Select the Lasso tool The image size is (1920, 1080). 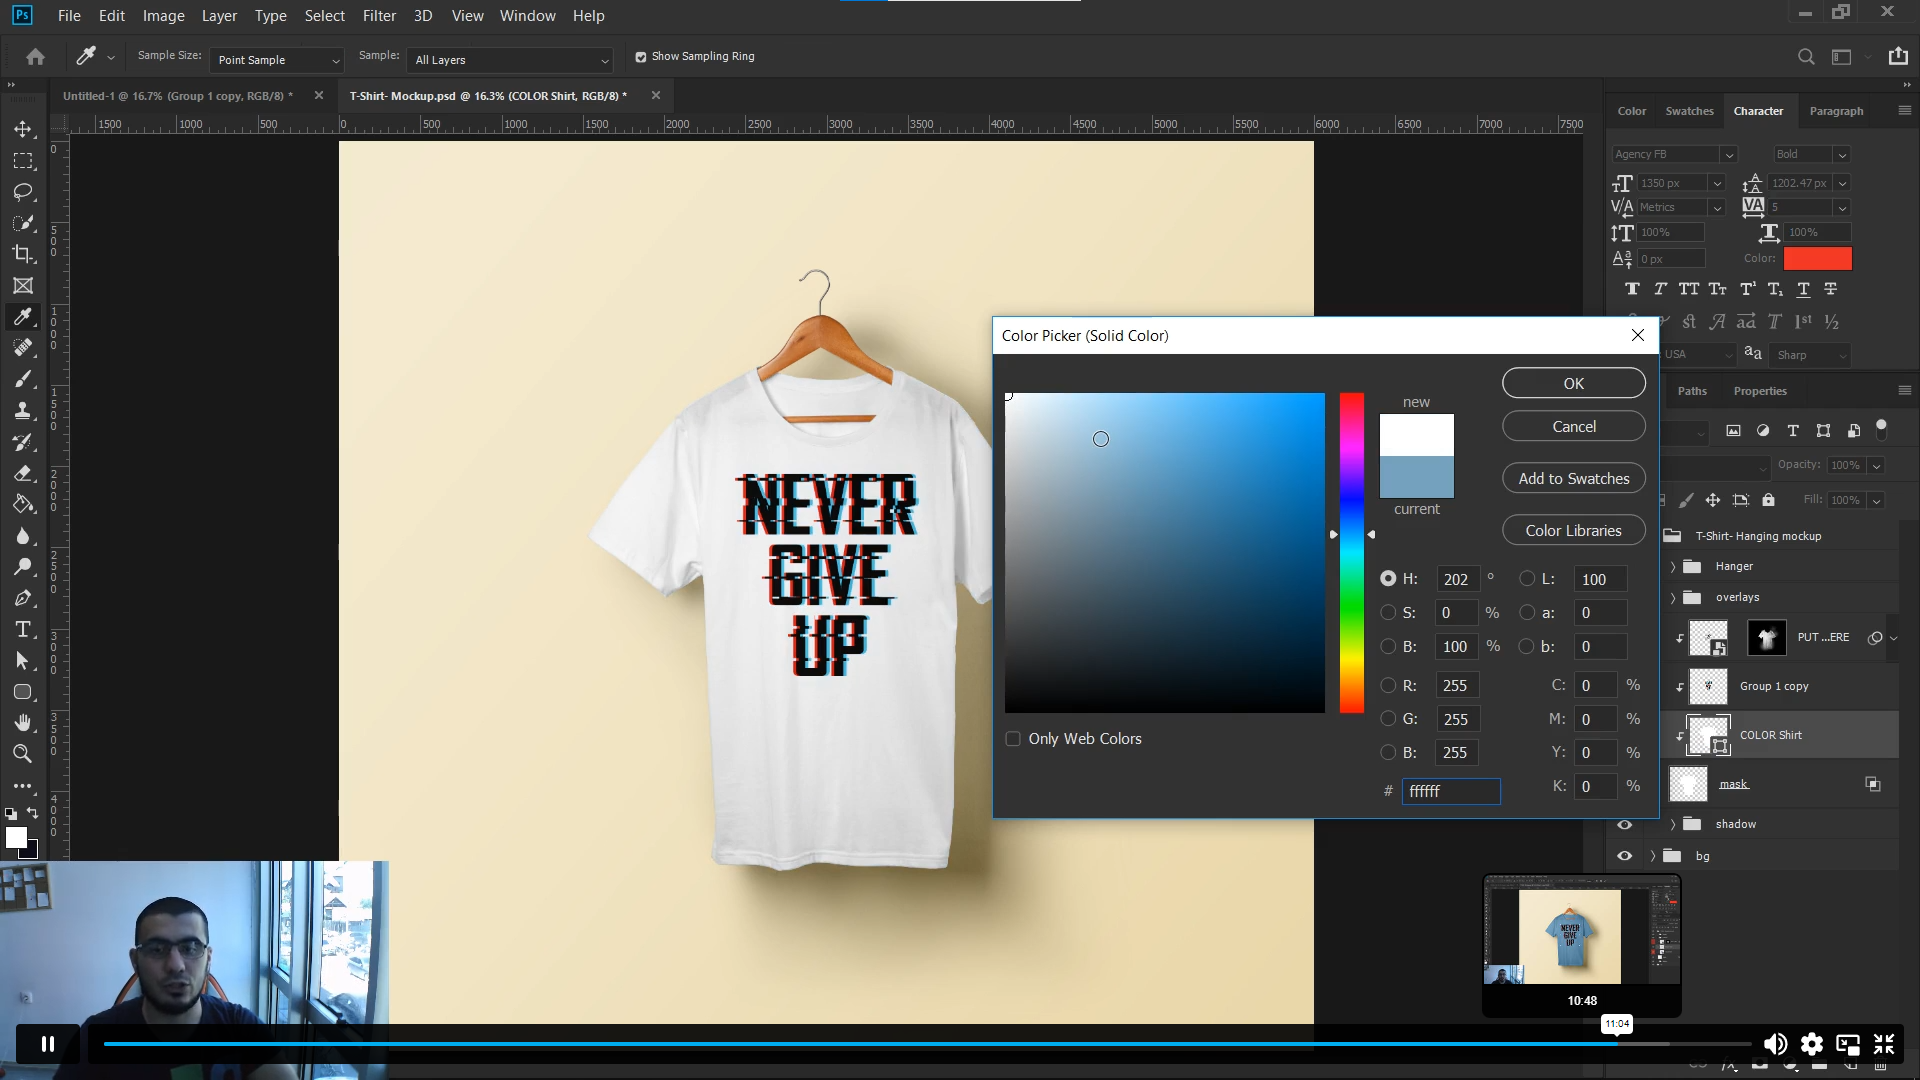(x=24, y=192)
